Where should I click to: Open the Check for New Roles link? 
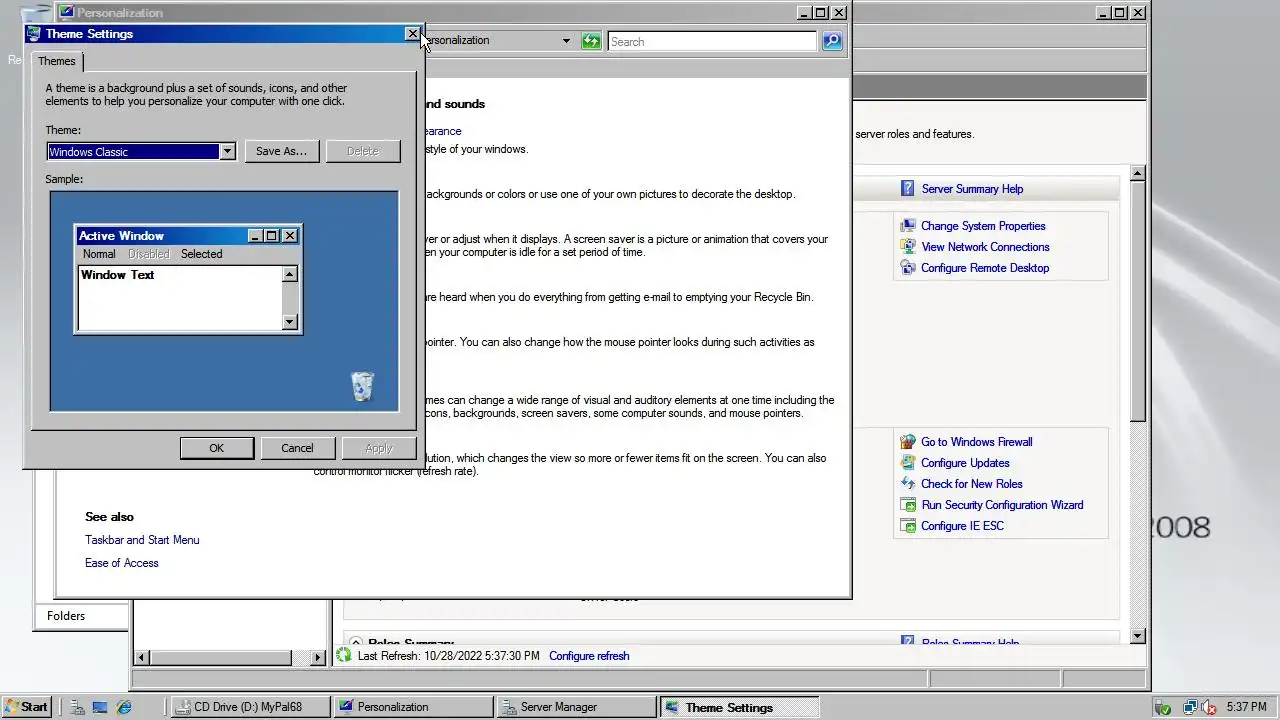click(971, 484)
